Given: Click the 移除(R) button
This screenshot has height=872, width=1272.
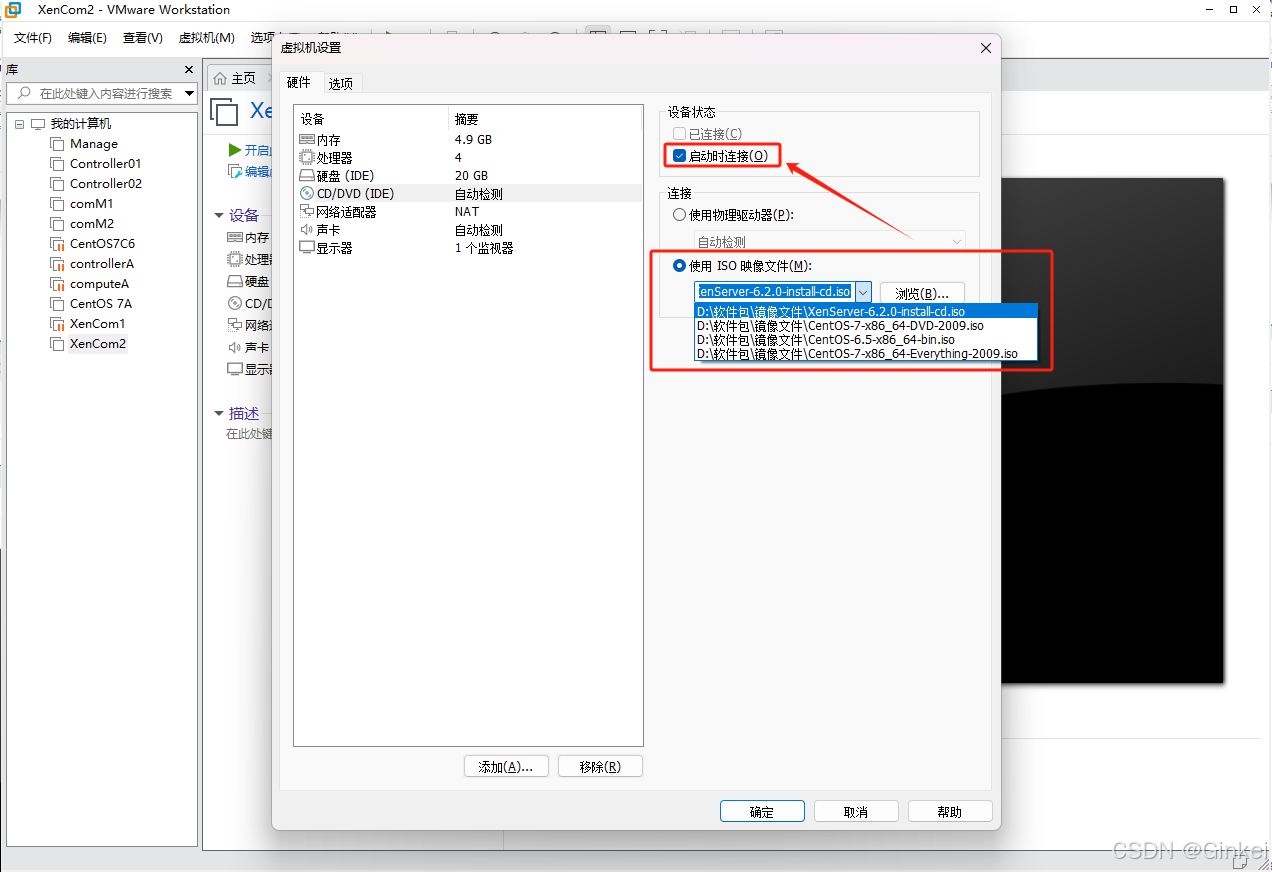Looking at the screenshot, I should click(600, 767).
